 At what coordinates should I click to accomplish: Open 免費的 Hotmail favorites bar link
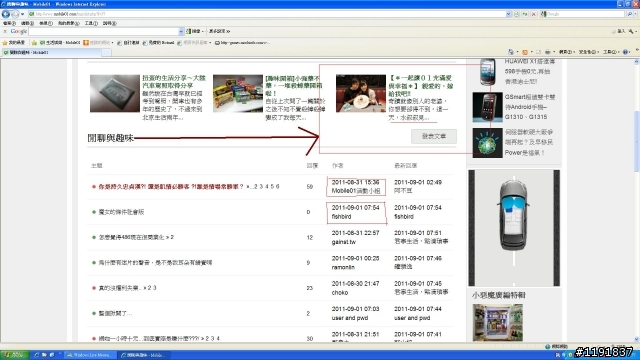pyautogui.click(x=158, y=42)
